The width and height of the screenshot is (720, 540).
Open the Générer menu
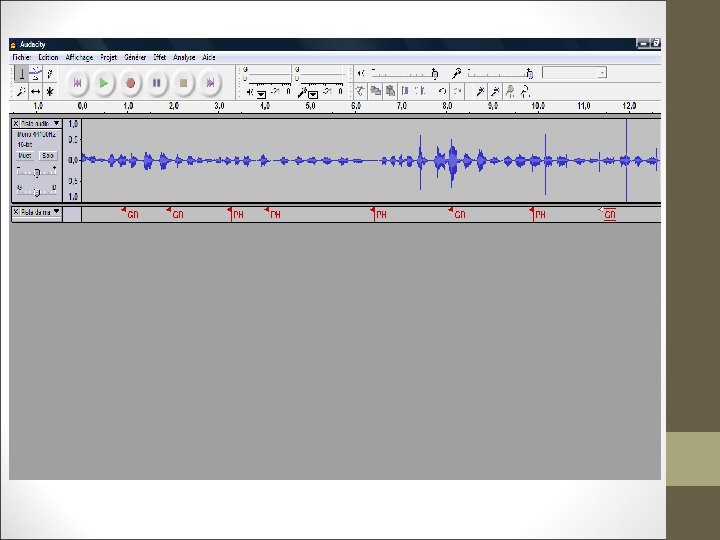tap(135, 57)
